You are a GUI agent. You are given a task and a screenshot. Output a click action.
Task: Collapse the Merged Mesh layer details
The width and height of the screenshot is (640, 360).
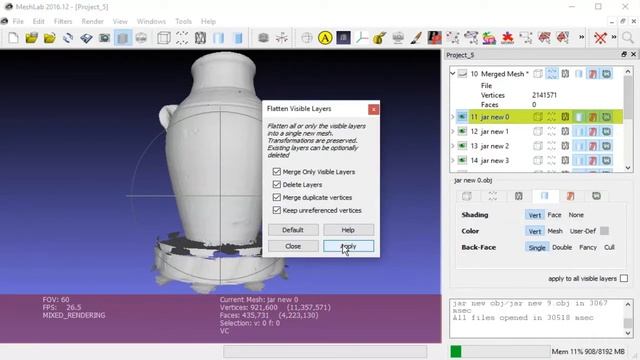pos(453,74)
